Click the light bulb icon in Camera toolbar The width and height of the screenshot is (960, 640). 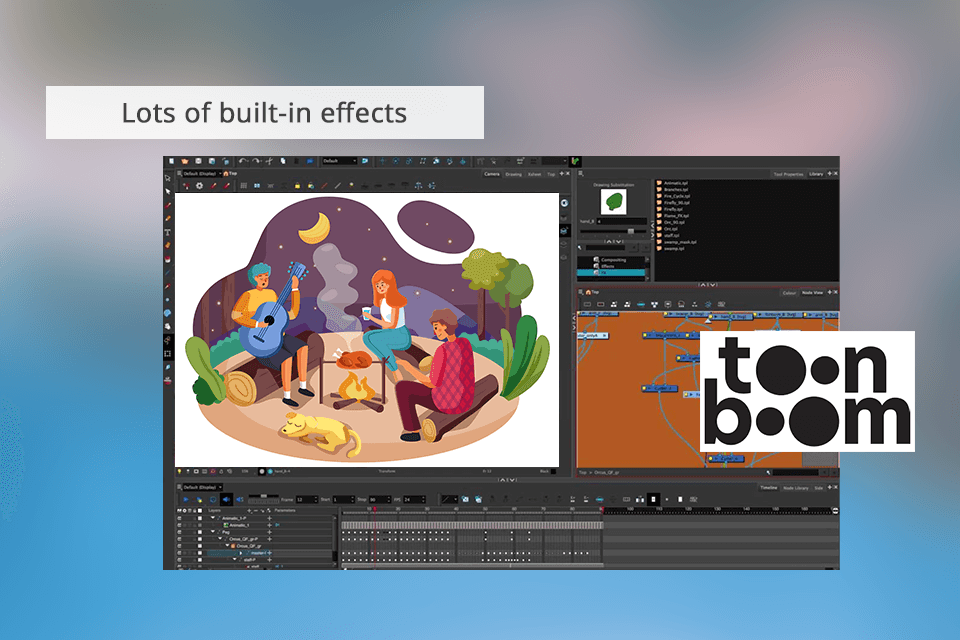point(351,185)
